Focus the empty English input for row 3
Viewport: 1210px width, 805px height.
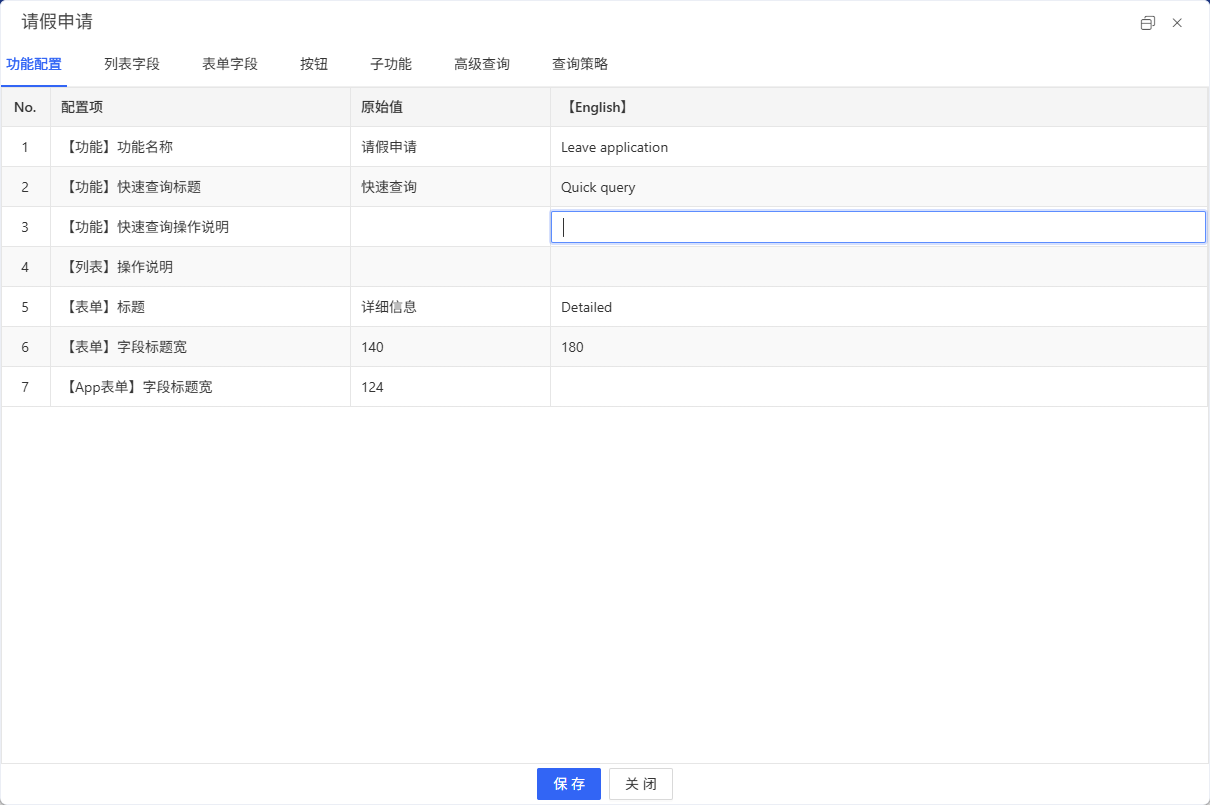(878, 227)
